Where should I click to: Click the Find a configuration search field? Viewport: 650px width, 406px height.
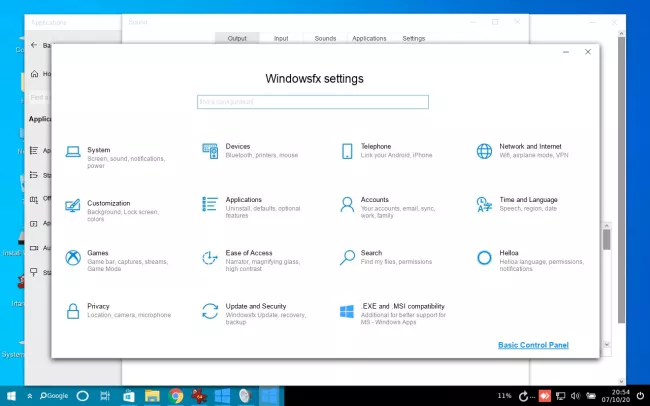coord(313,102)
